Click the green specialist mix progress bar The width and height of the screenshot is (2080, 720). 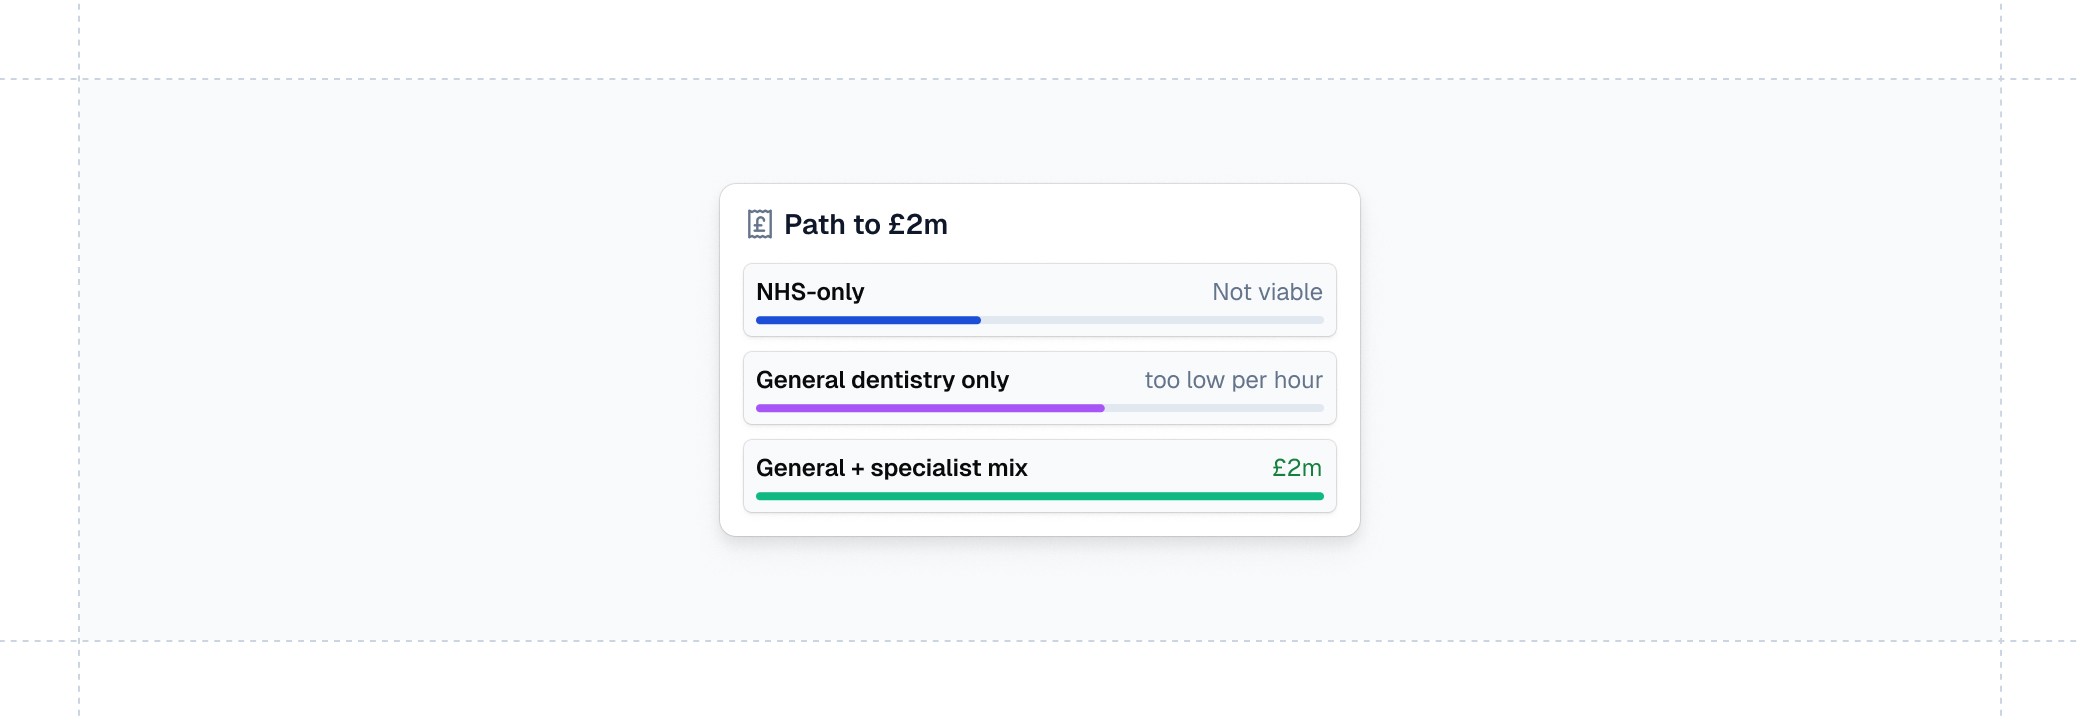1040,496
